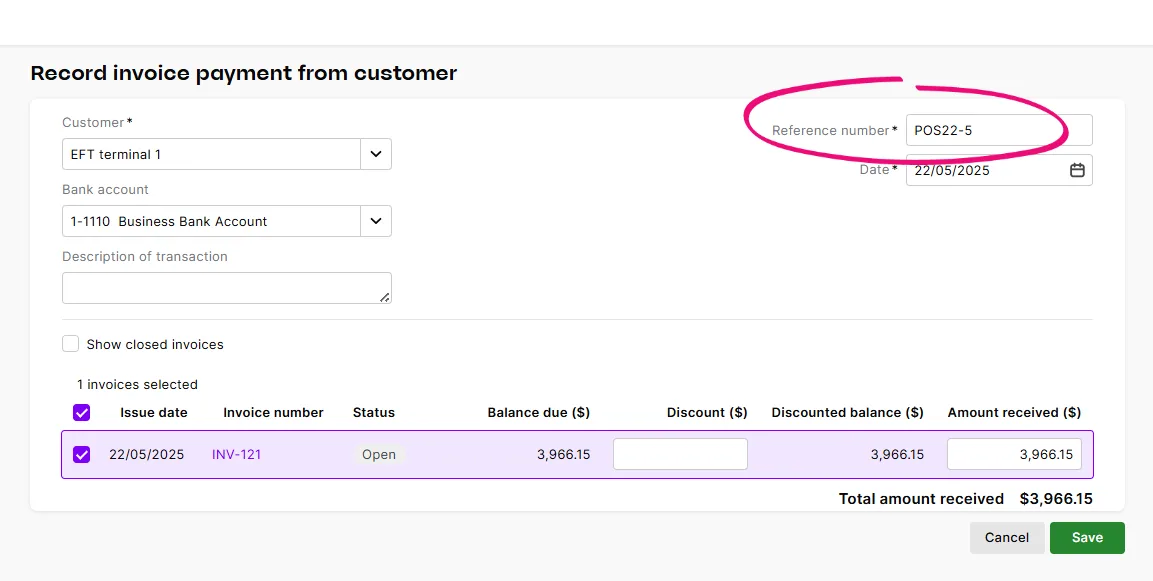Image resolution: width=1153 pixels, height=581 pixels.
Task: Edit the Amount received value
Action: pyautogui.click(x=1014, y=453)
